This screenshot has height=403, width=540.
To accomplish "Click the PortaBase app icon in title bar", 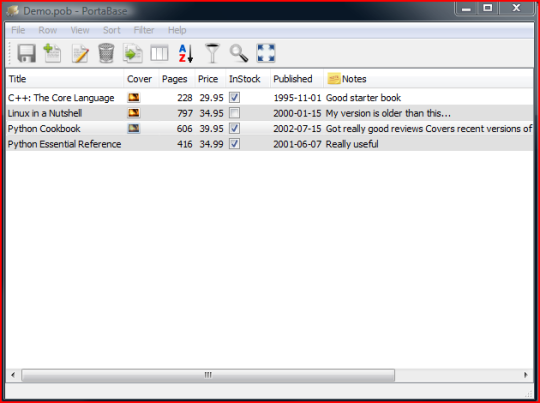I will pyautogui.click(x=13, y=11).
